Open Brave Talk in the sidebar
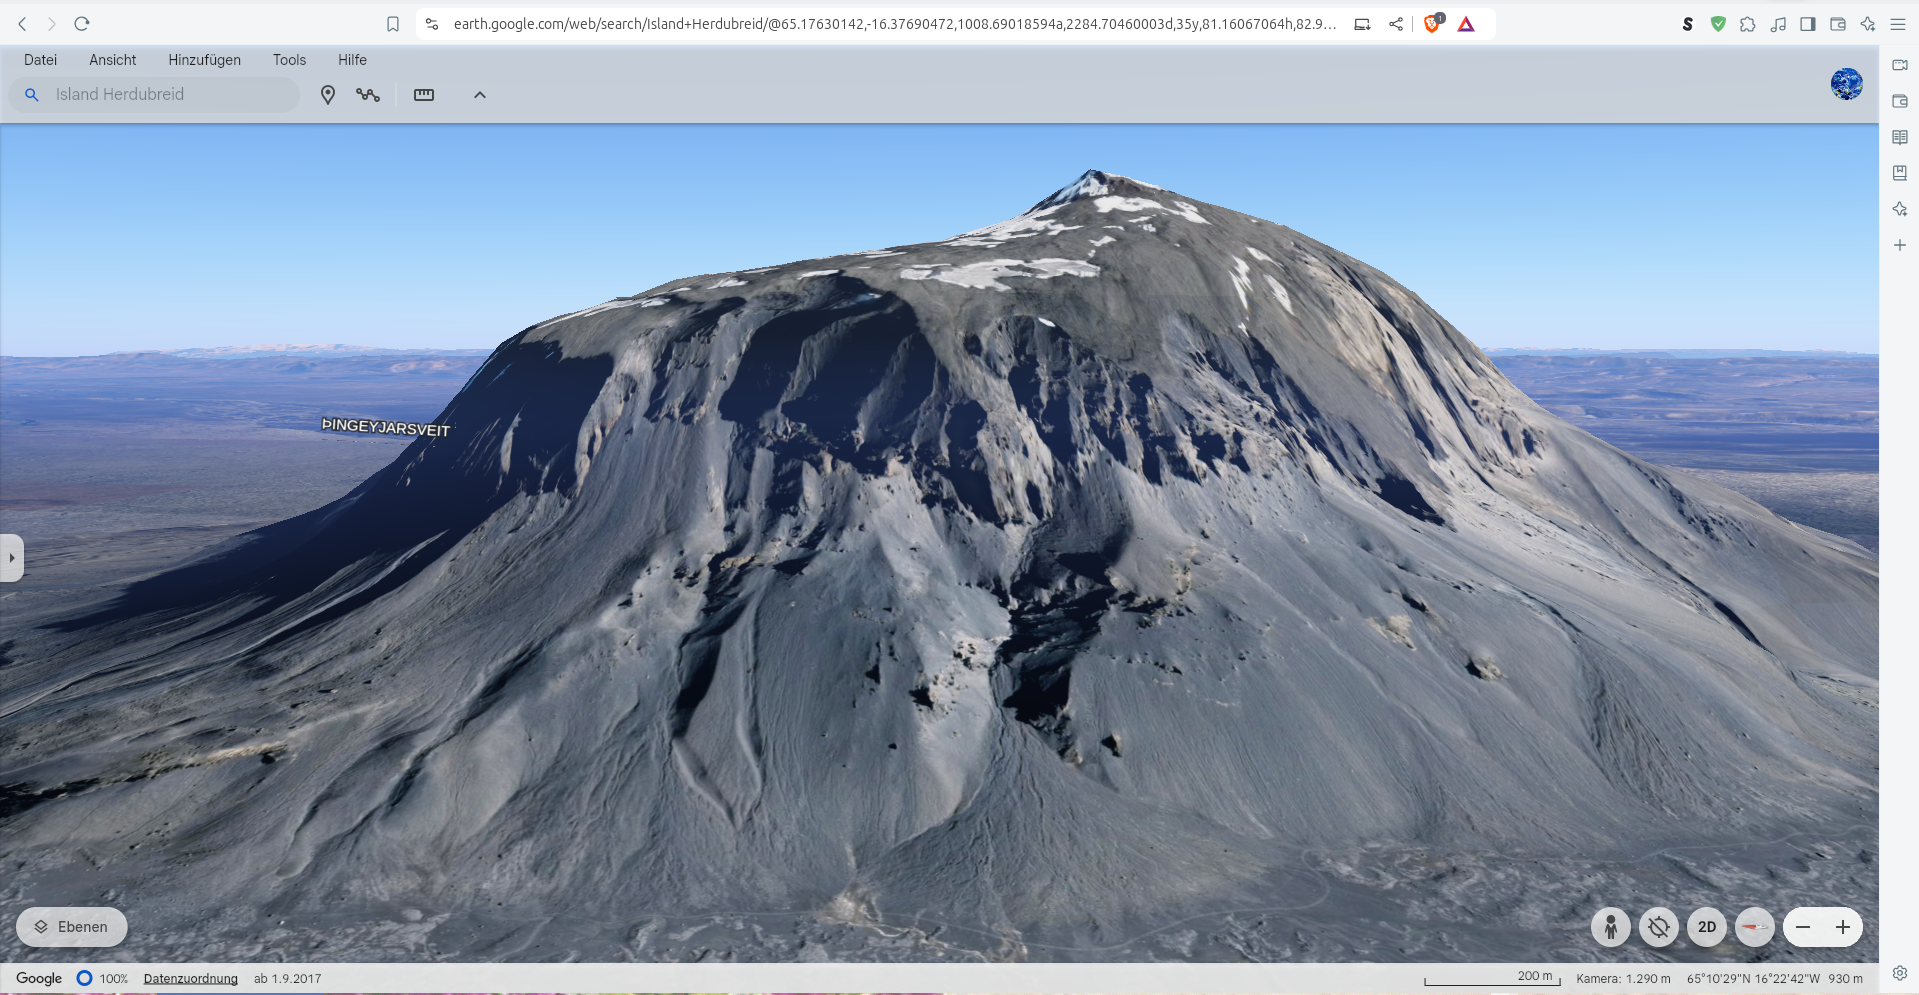The width and height of the screenshot is (1919, 995). coord(1900,65)
